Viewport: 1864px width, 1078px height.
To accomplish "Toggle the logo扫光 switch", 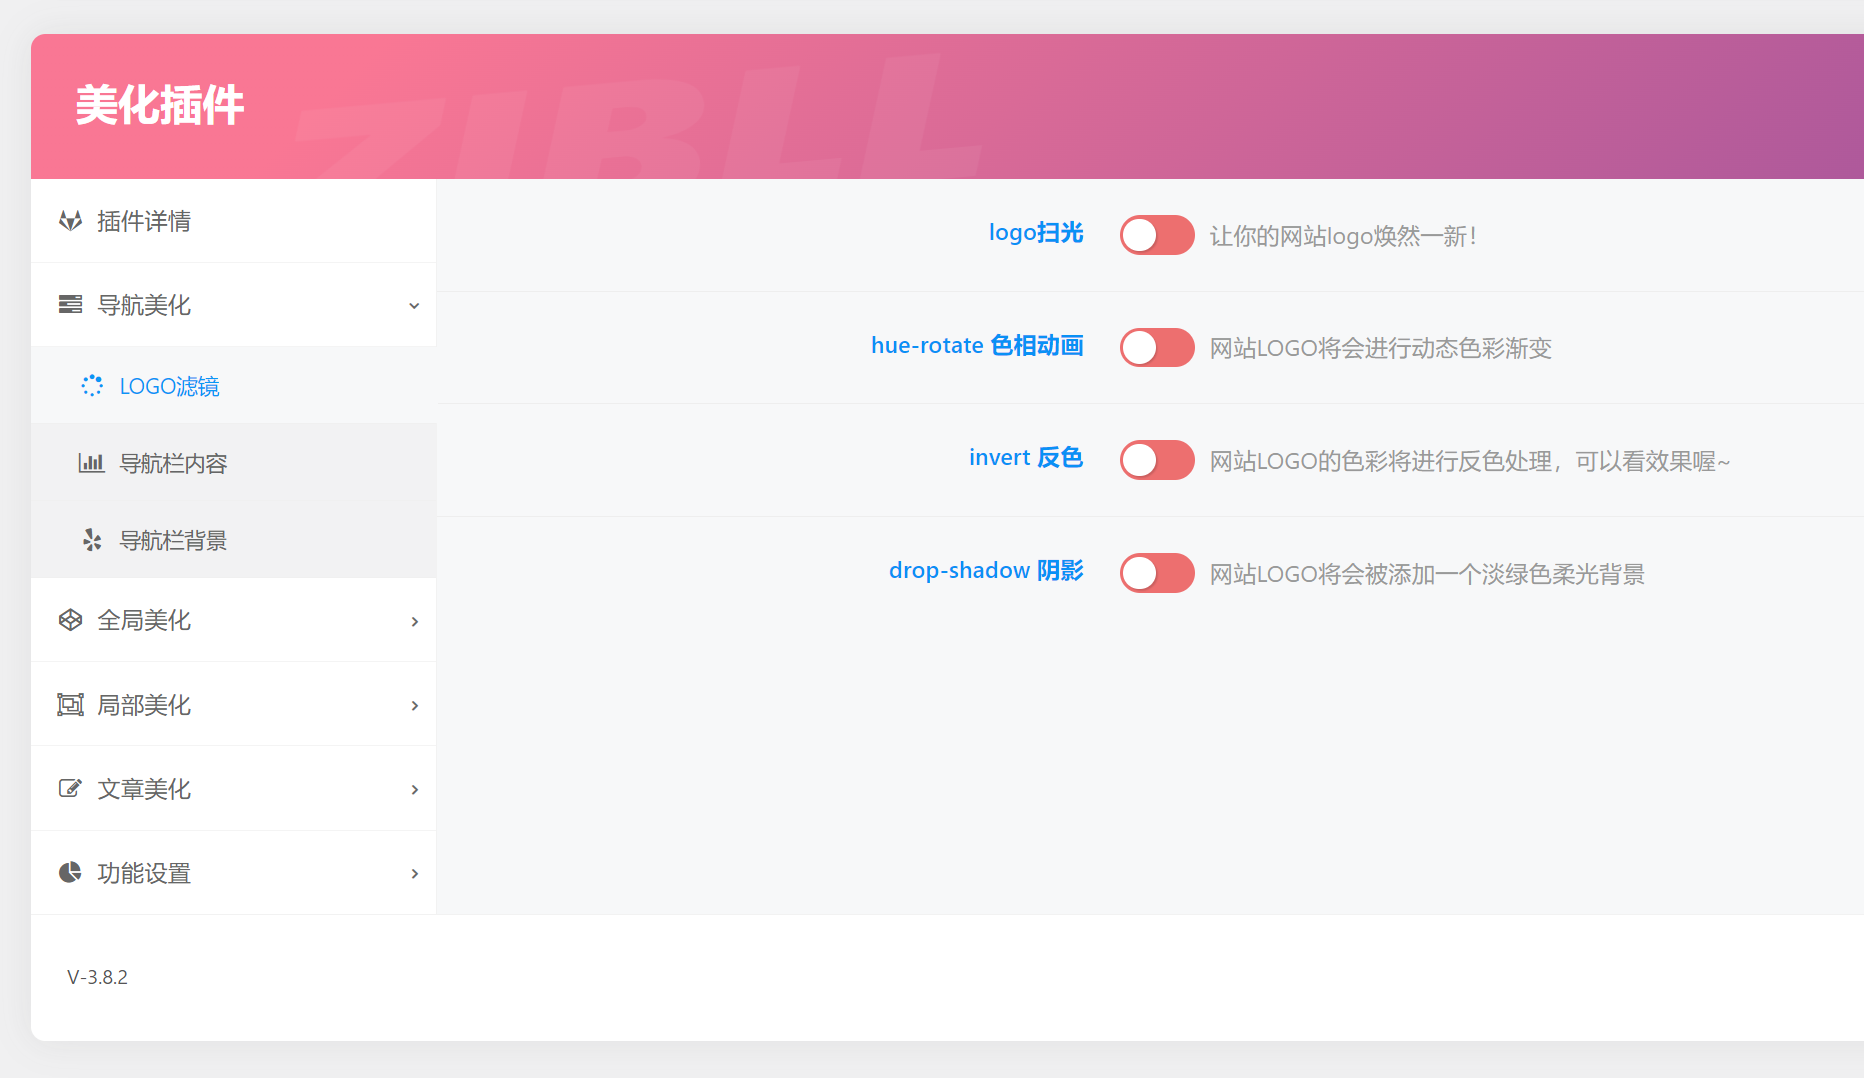I will 1156,235.
